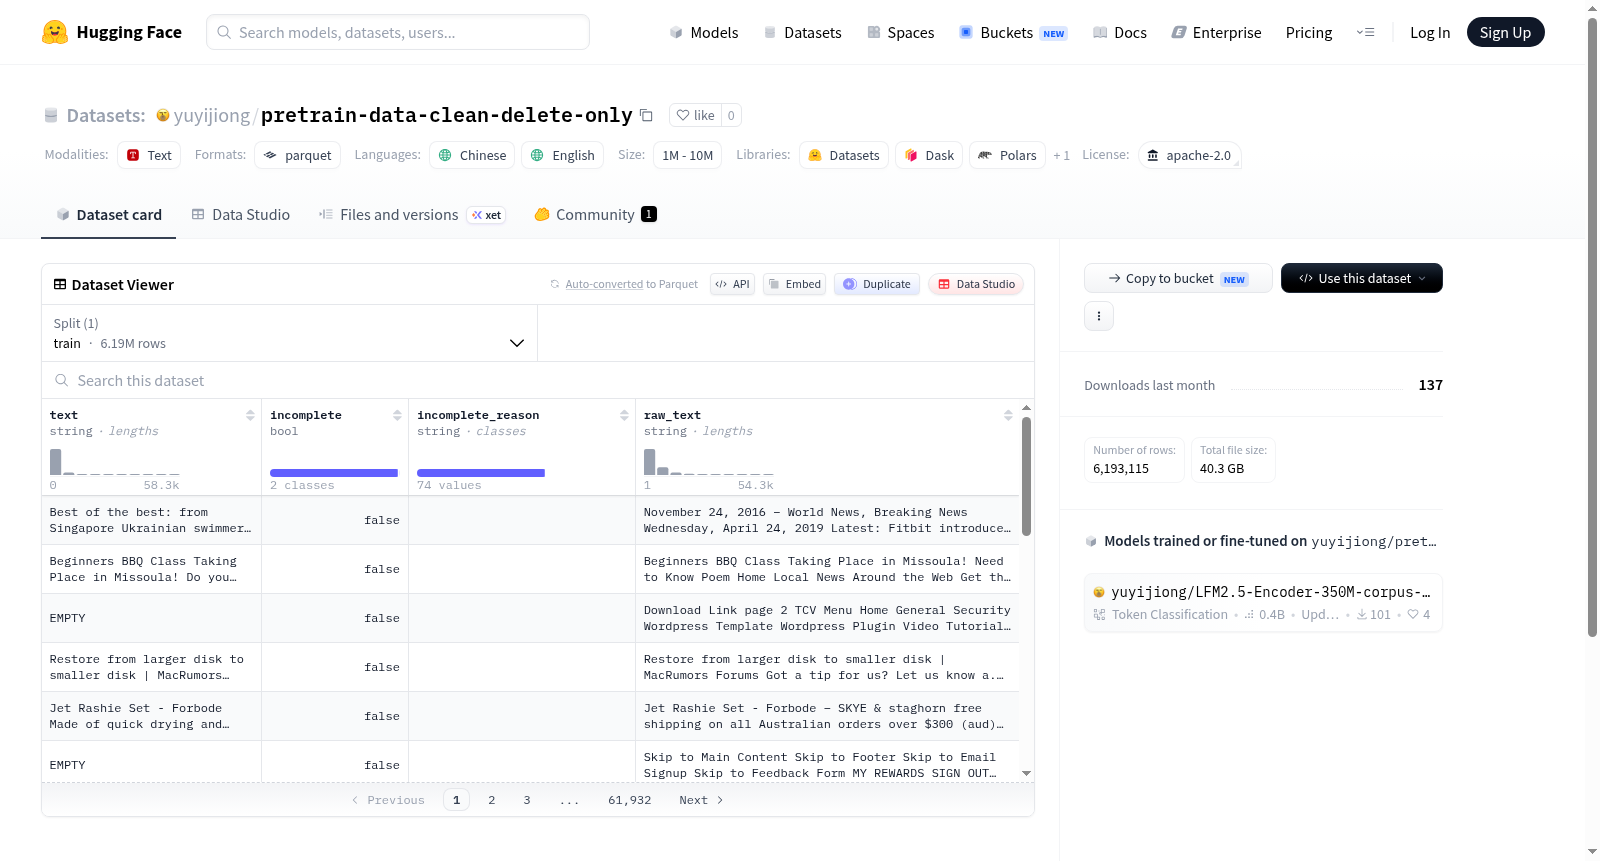1600x861 pixels.
Task: Open the Community tab
Action: click(595, 214)
